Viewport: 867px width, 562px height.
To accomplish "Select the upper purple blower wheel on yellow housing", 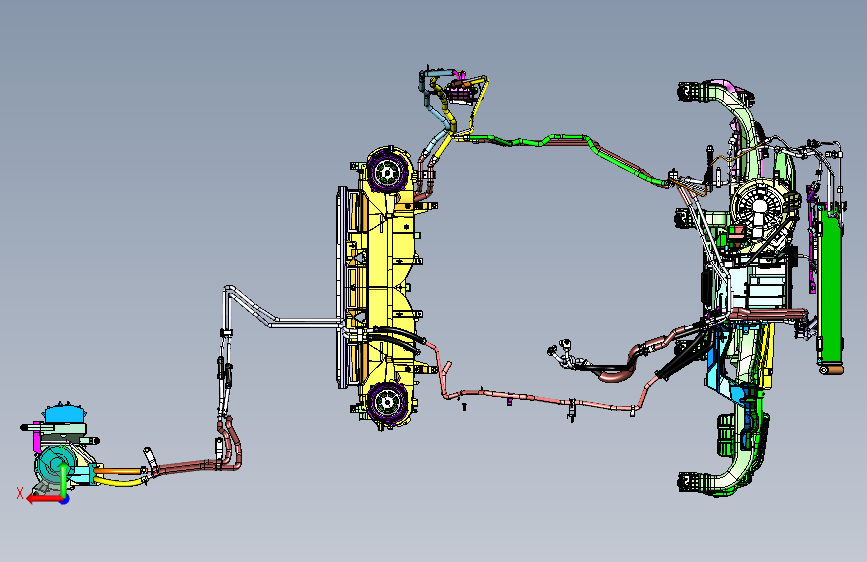I will [388, 172].
